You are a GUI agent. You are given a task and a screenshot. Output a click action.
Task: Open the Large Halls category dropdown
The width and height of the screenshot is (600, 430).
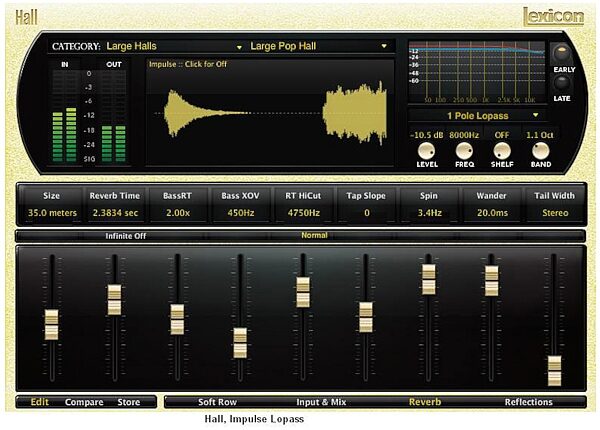(174, 46)
